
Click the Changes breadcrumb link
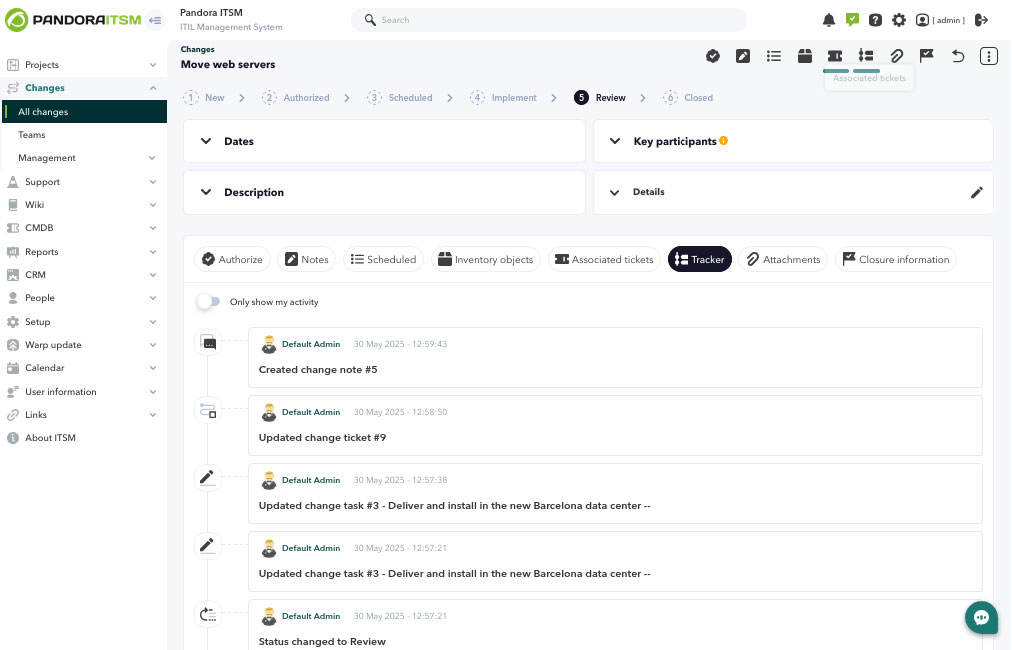(197, 49)
